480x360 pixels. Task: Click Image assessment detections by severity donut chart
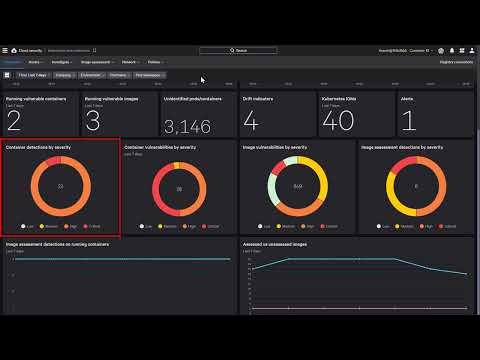[416, 186]
